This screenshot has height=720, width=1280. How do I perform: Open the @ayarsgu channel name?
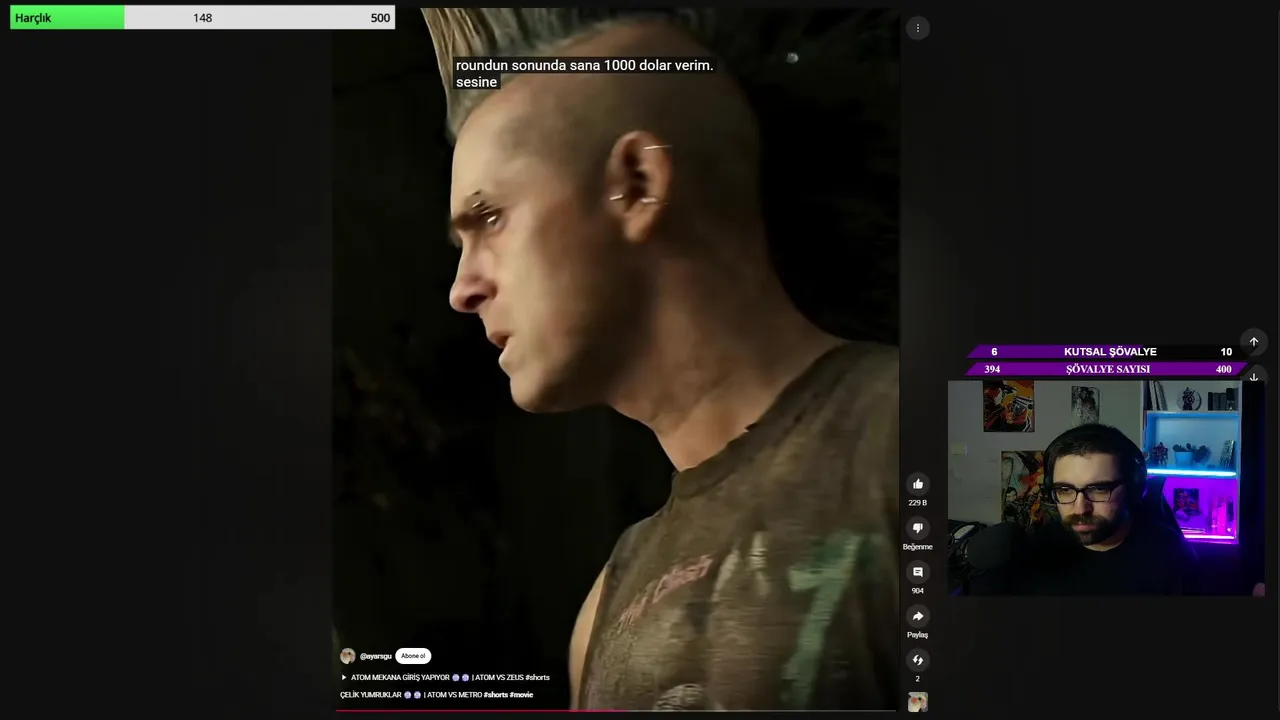click(x=376, y=656)
